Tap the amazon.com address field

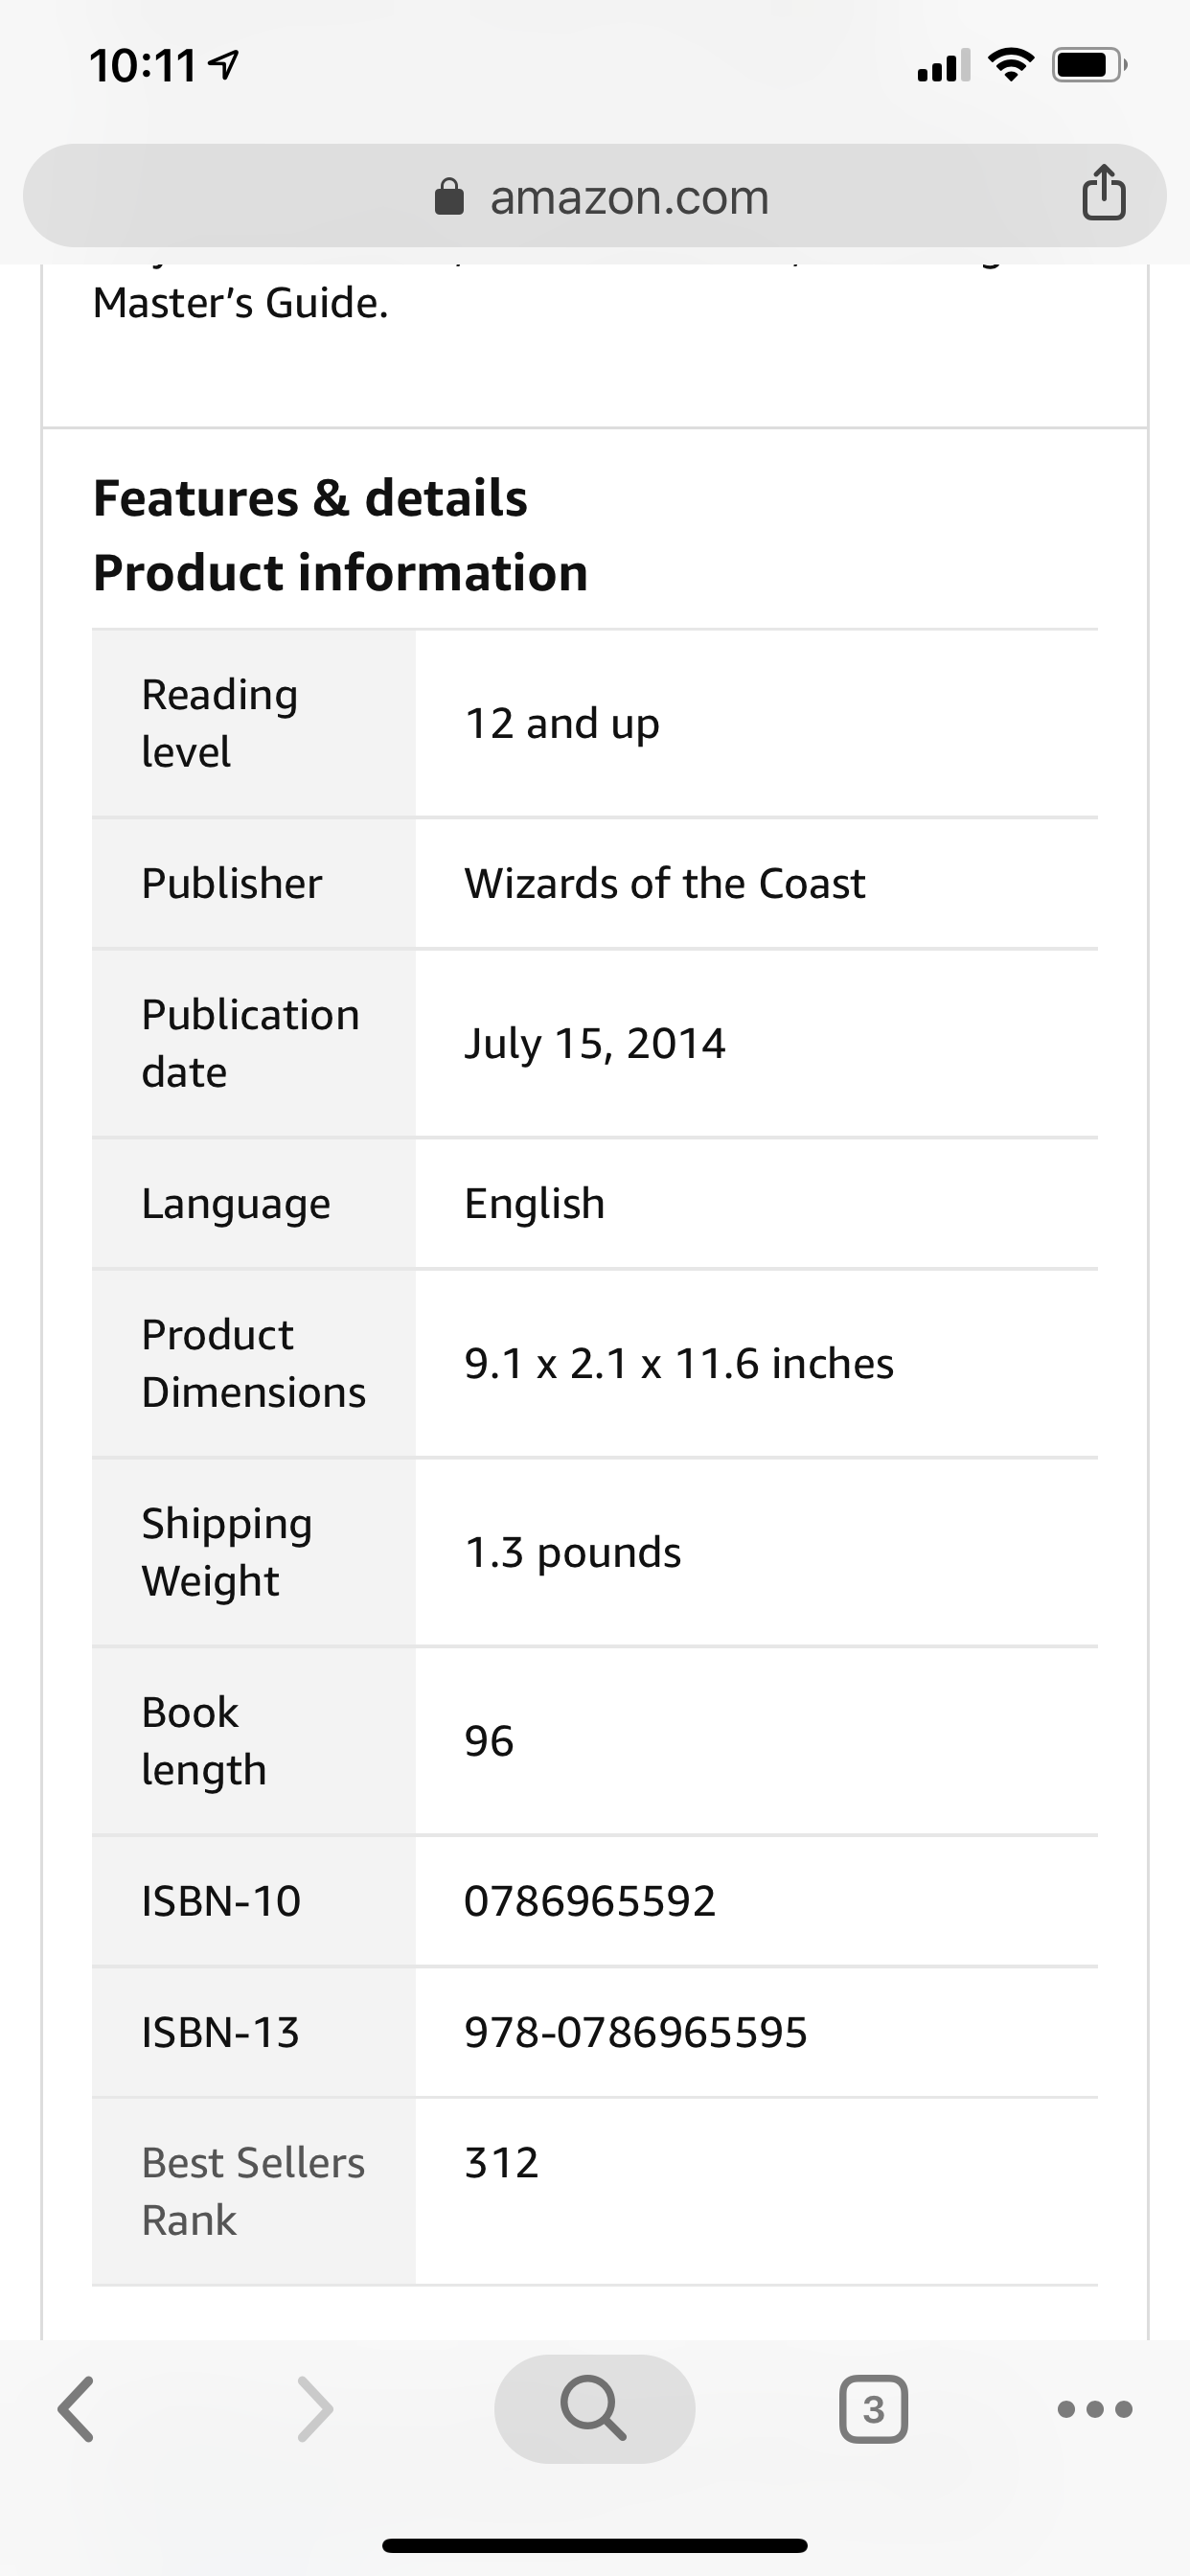pos(594,196)
